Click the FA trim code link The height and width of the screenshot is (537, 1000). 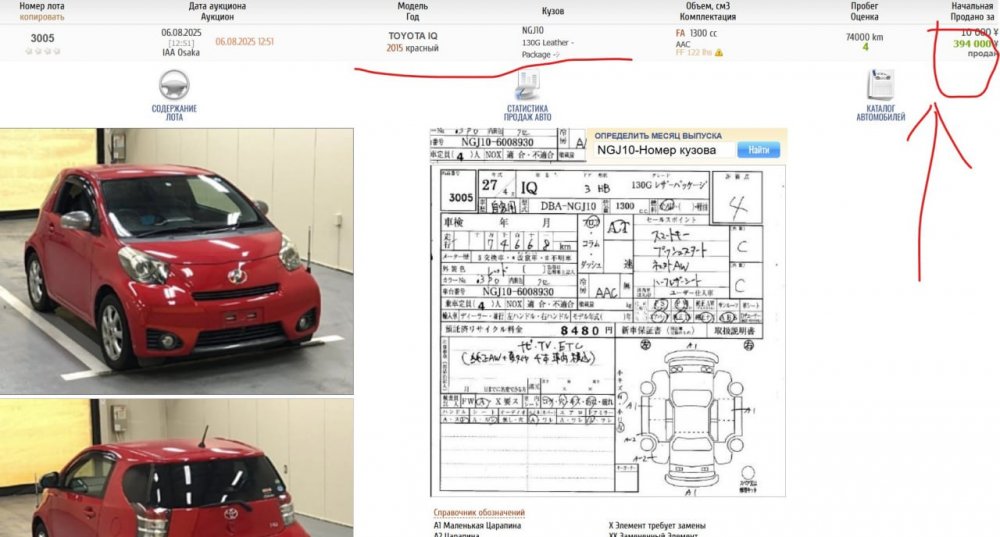click(x=681, y=33)
